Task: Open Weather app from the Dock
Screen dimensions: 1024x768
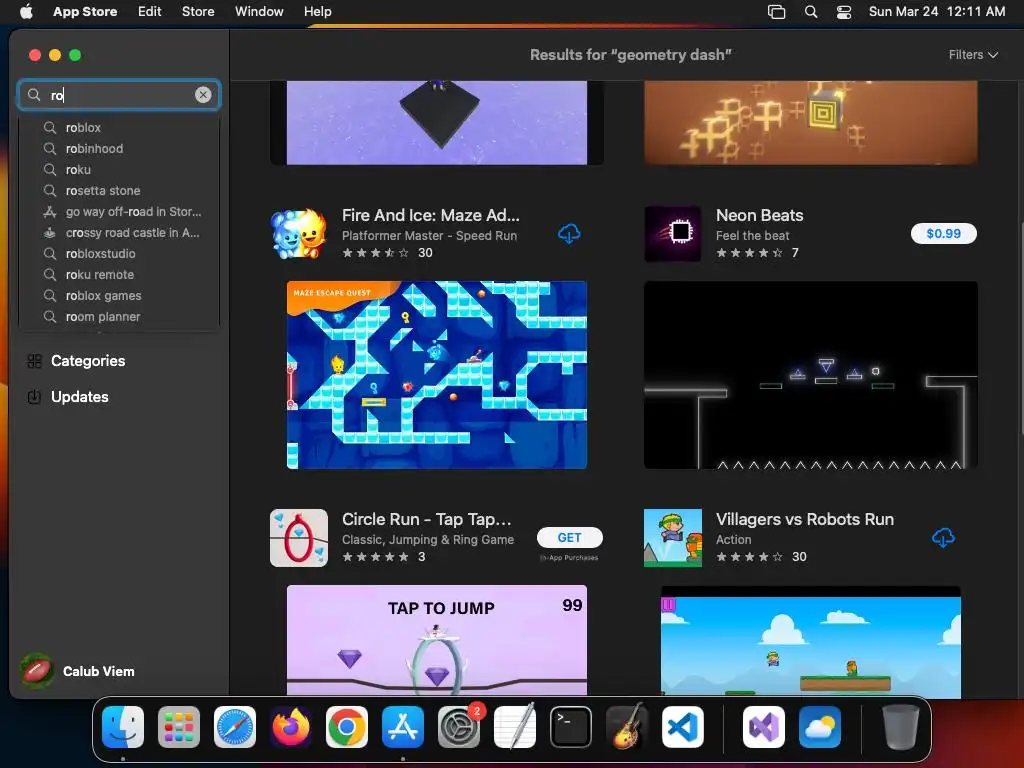Action: 820,727
